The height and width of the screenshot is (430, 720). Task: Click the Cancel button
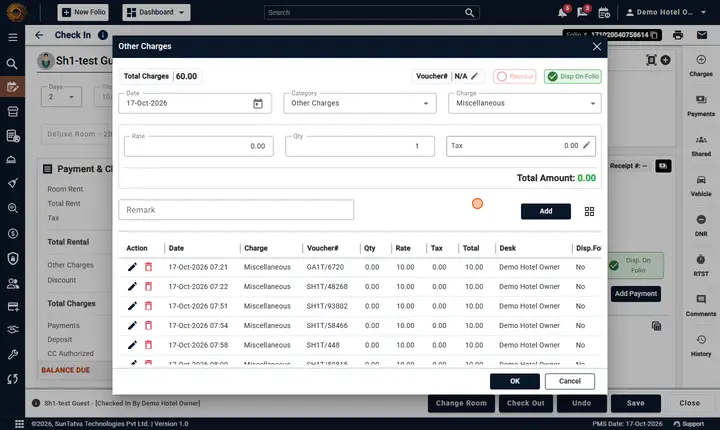(x=570, y=381)
